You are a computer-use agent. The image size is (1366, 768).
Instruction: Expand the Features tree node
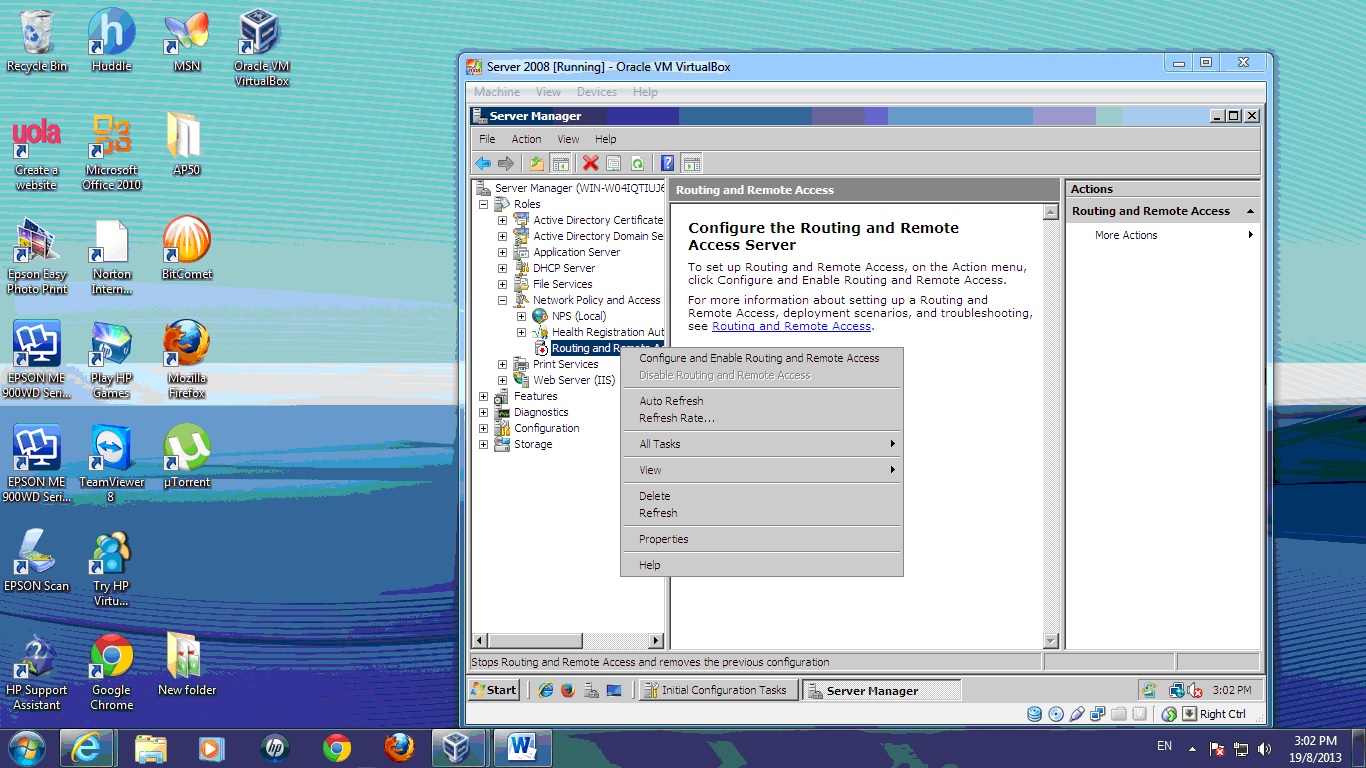pos(484,396)
